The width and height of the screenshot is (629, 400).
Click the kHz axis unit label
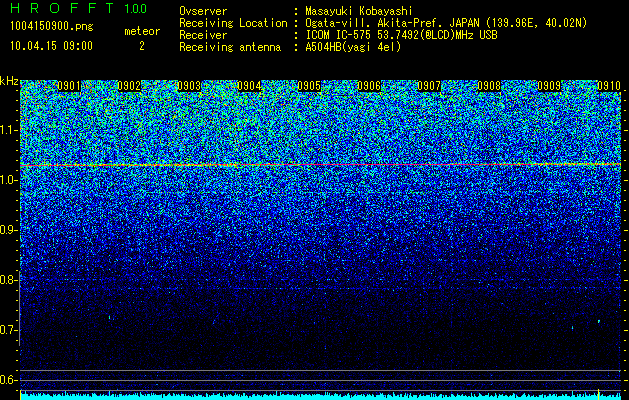coord(9,81)
